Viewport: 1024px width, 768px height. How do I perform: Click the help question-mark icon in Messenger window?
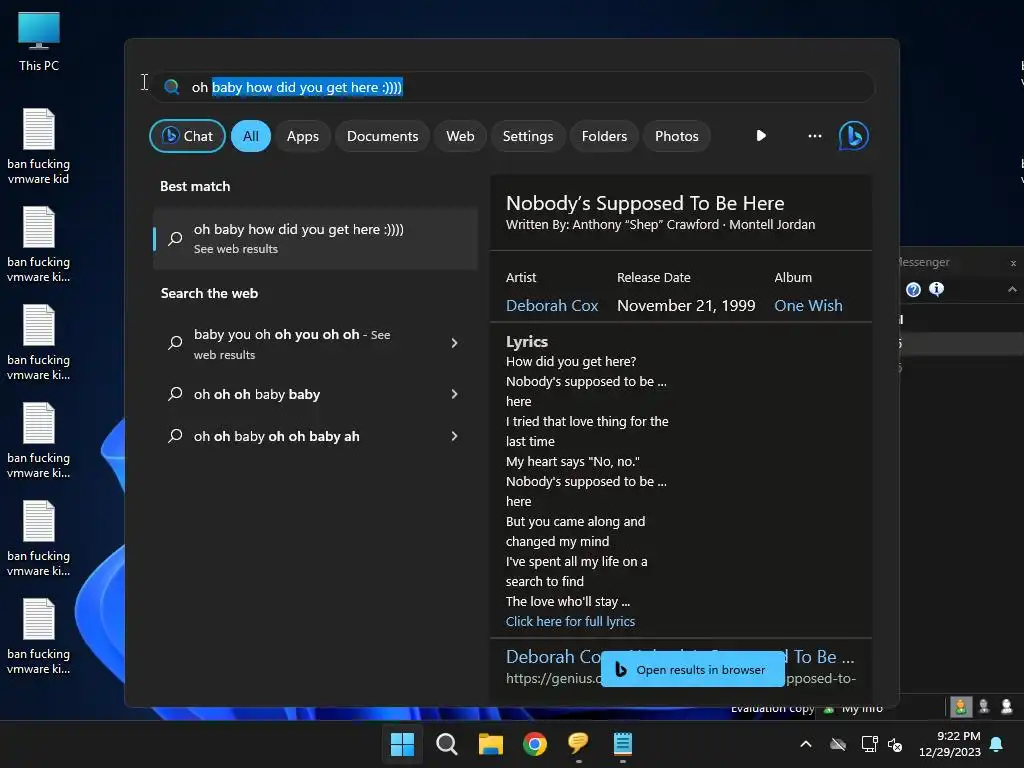pos(913,289)
